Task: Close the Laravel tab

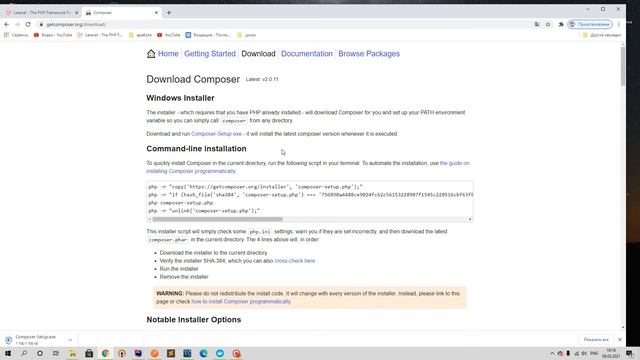Action: (76, 13)
